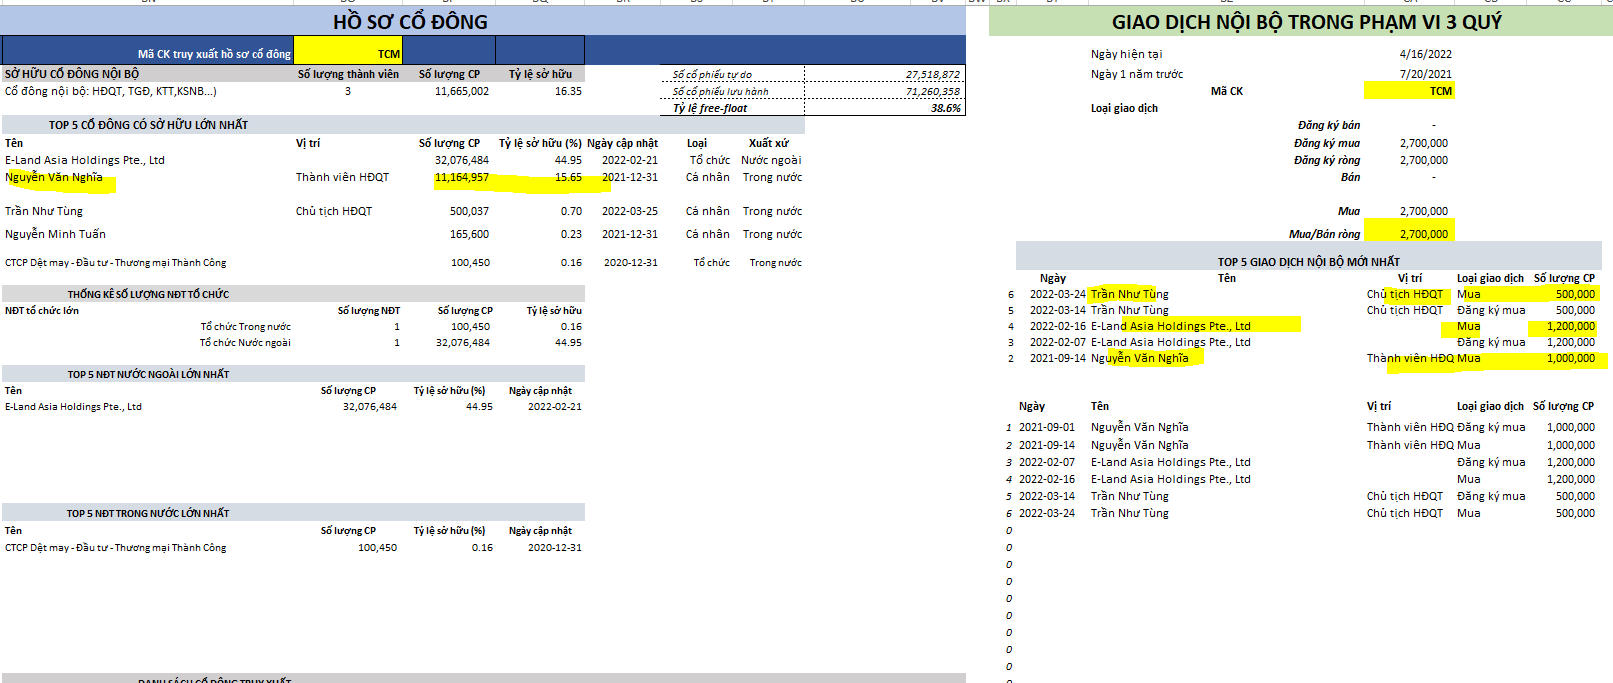
Task: Click the "GIAO DỊCH NỘI BỘ TRONG PHẠM VI 3 QUÝ" heading
Action: [1306, 22]
